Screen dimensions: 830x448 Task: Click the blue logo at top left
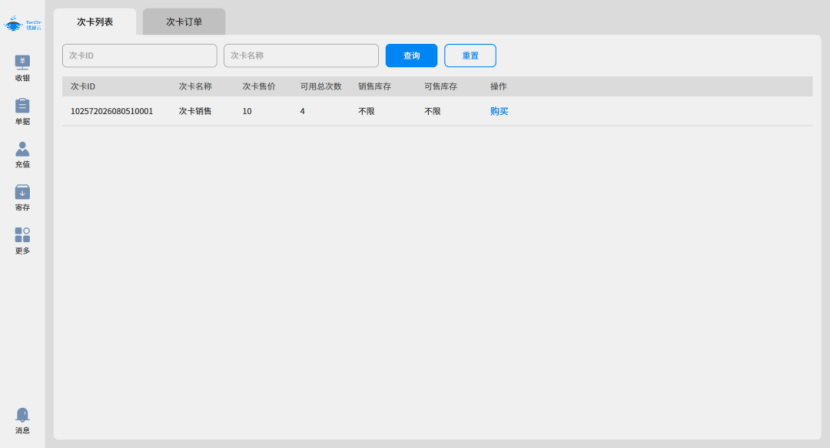click(x=22, y=24)
